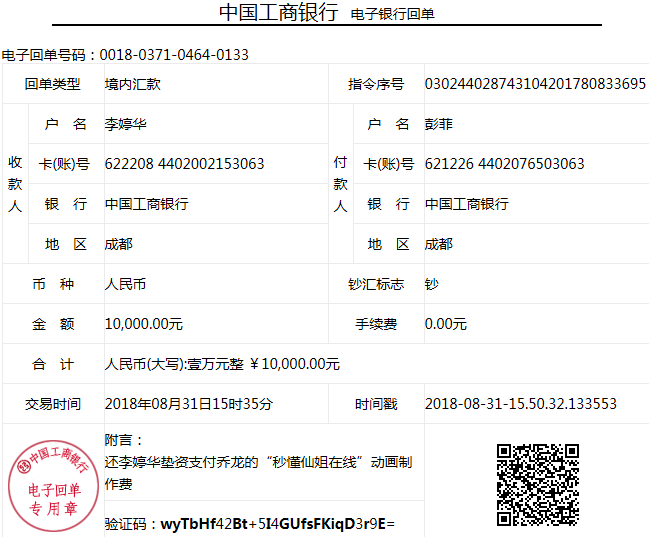Click the 钞 cash/remittance flag value

(x=432, y=284)
